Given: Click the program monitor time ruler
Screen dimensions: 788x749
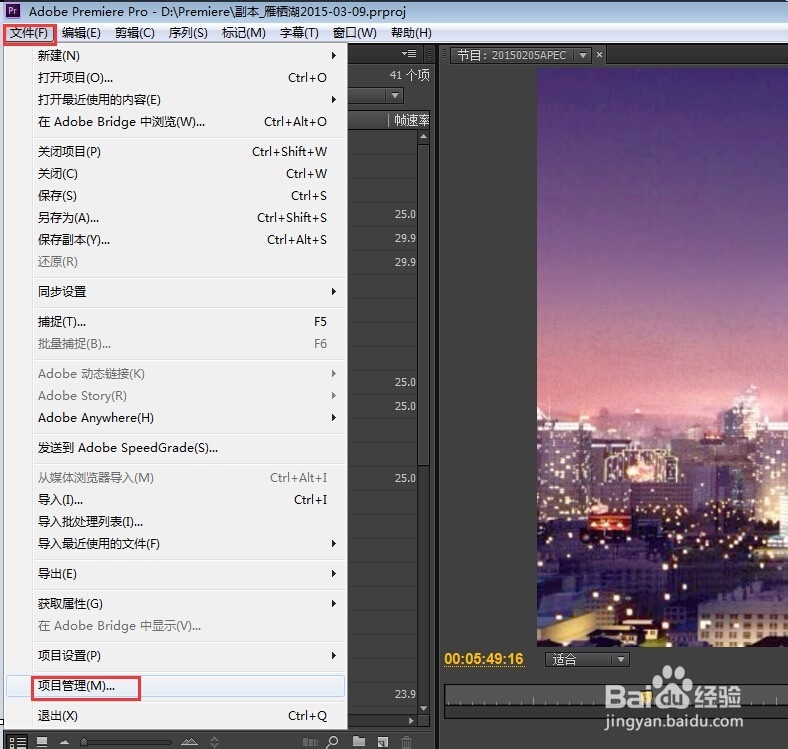Looking at the screenshot, I should [x=616, y=696].
